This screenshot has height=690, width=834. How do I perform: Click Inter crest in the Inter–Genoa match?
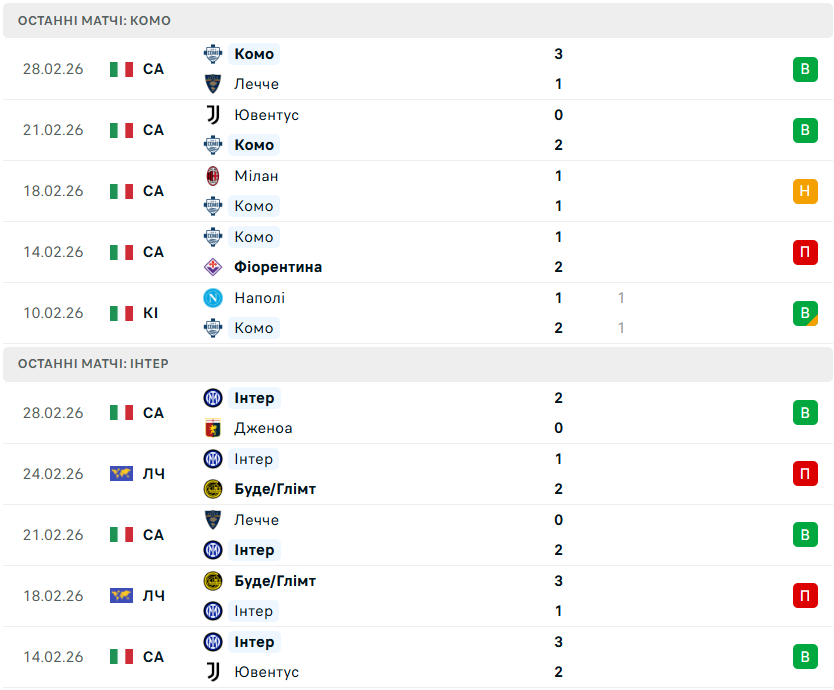212,398
